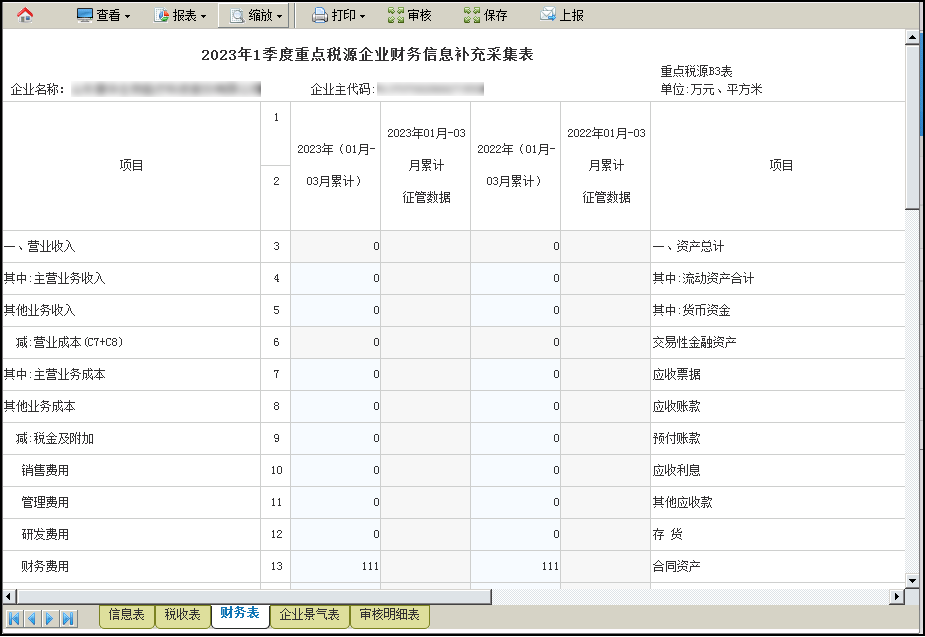925x637 pixels.
Task: Click the magnifier icon beside 缩放
Action: click(237, 15)
